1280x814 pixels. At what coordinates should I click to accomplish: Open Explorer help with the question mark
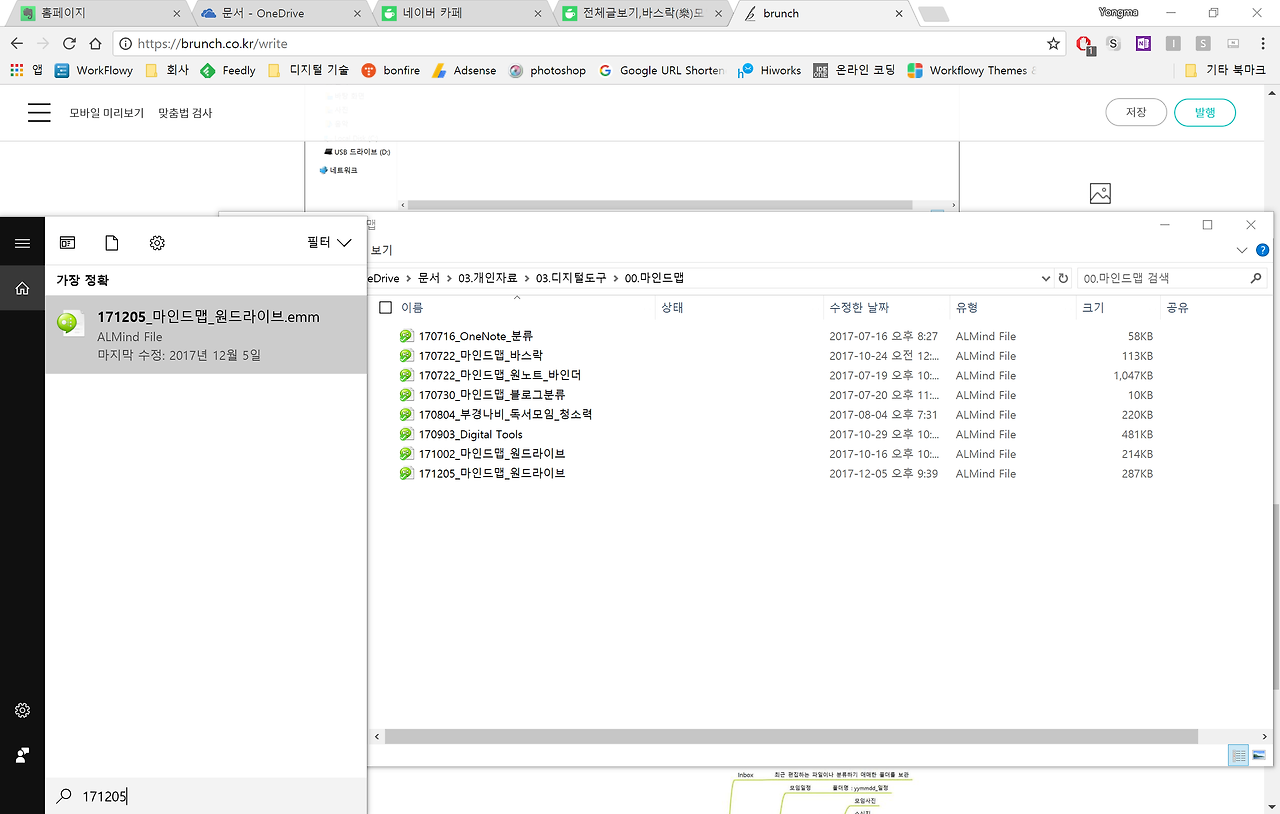click(x=1263, y=250)
